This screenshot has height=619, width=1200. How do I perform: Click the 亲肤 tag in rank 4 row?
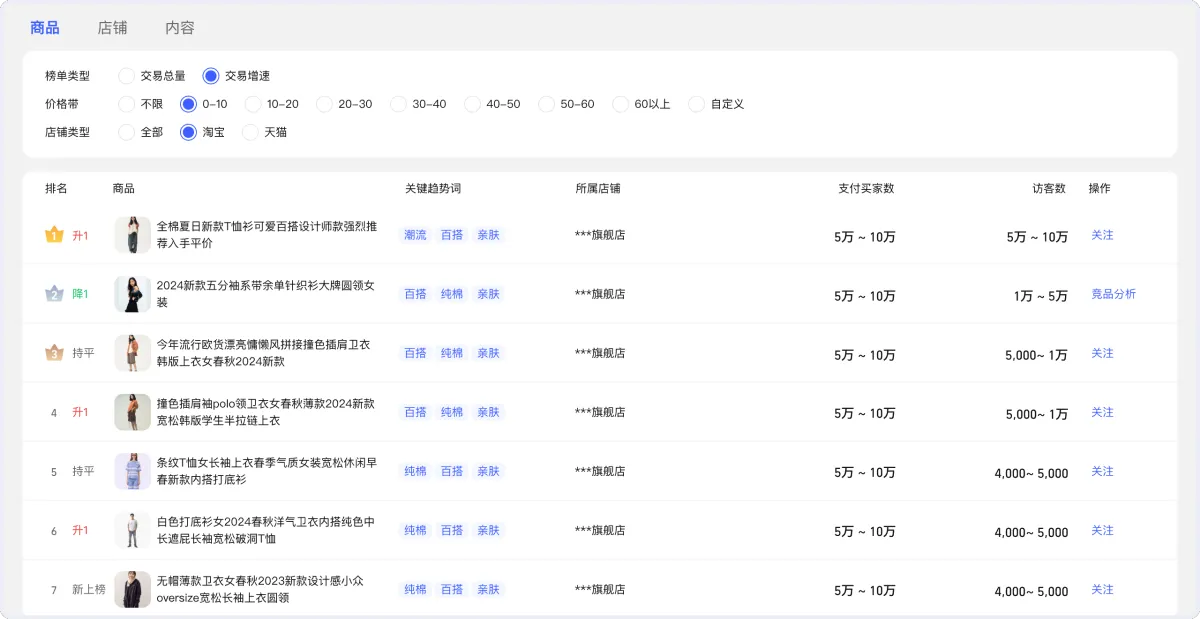pyautogui.click(x=488, y=412)
